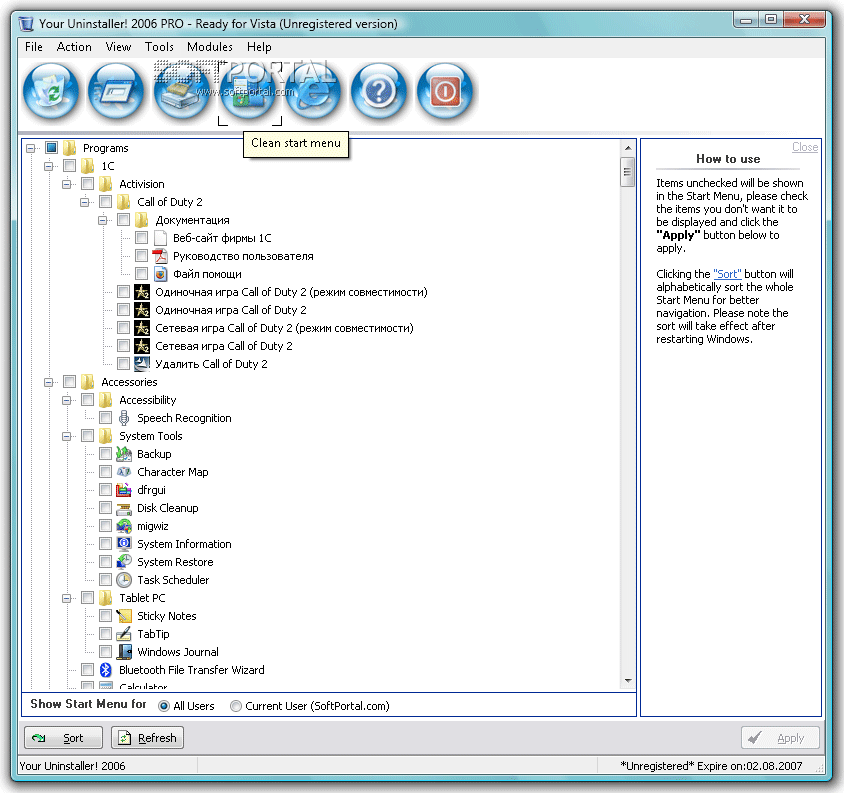The image size is (844, 793).
Task: Collapse the Tablet PC folder node
Action: tap(67, 598)
